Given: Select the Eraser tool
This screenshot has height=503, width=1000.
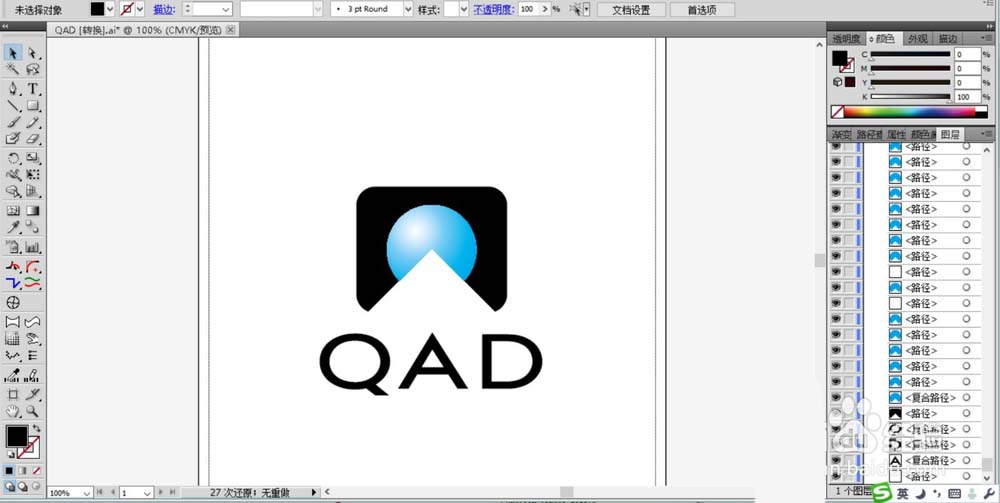Looking at the screenshot, I should point(33,138).
